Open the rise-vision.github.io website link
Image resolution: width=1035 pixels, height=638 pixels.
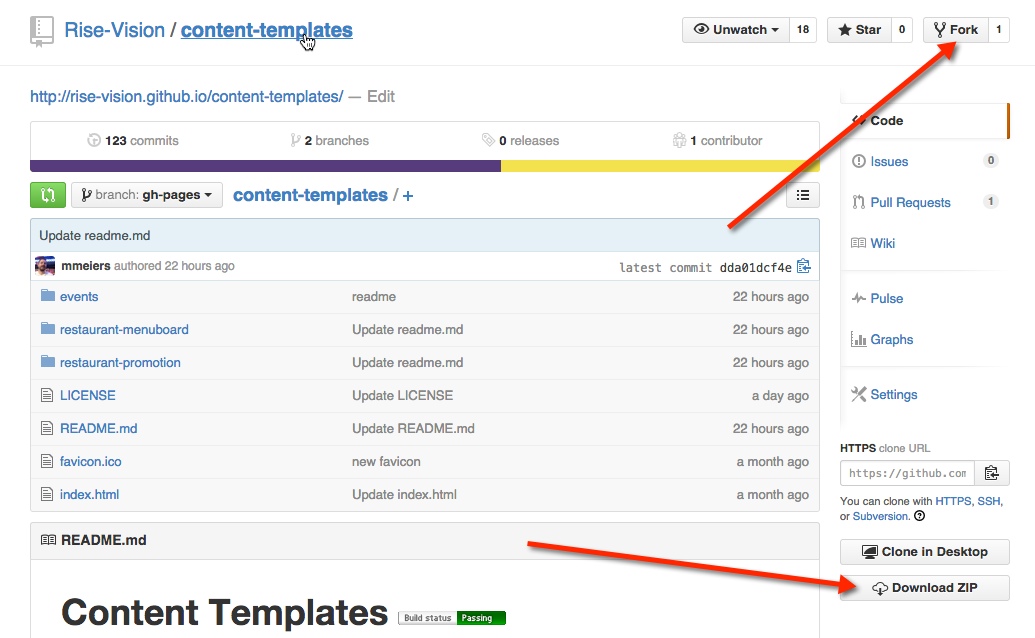pyautogui.click(x=187, y=96)
